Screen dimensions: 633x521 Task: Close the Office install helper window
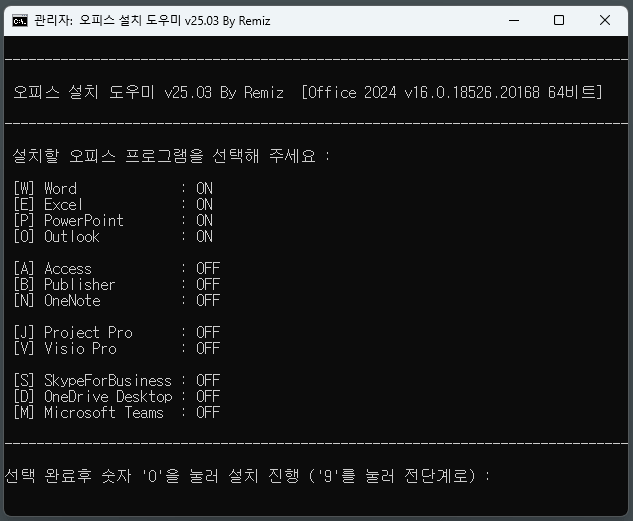605,20
